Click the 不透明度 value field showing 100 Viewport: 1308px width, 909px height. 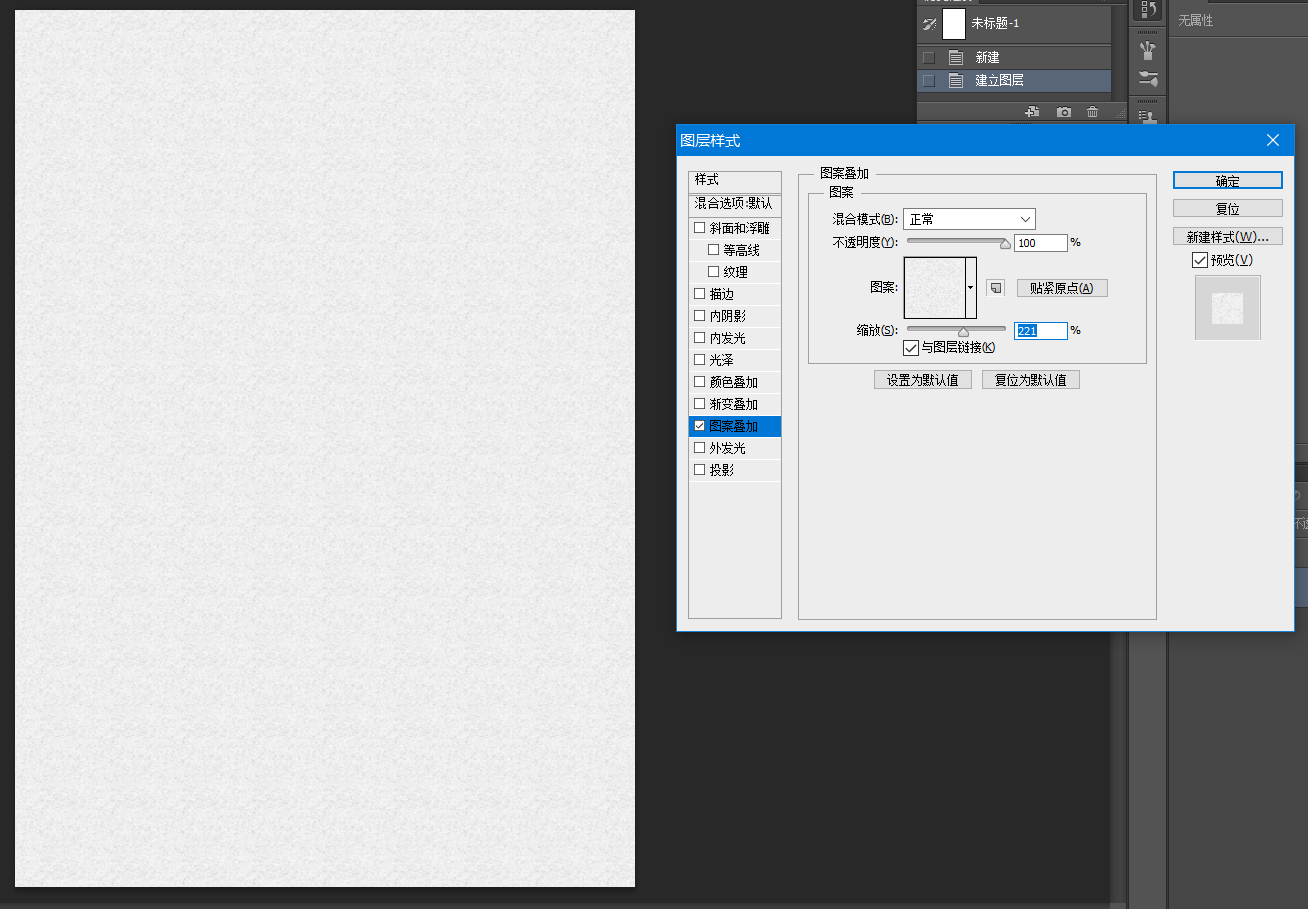(1041, 243)
